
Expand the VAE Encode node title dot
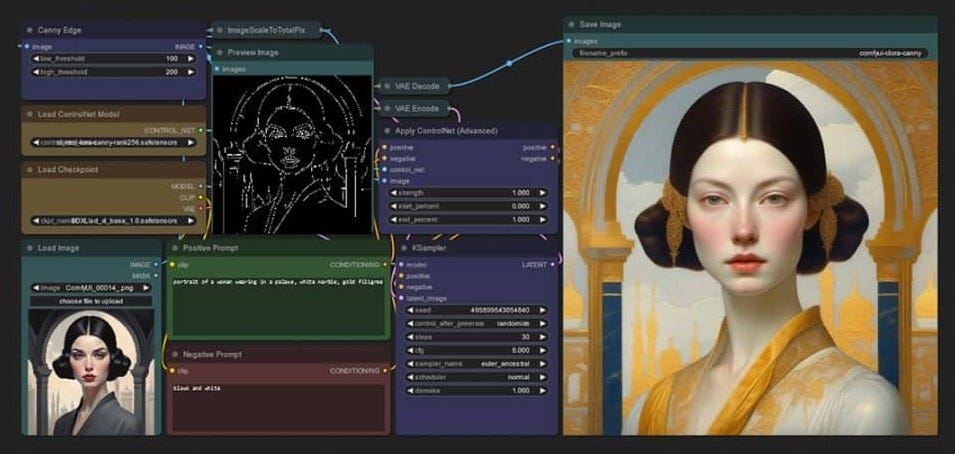point(387,108)
